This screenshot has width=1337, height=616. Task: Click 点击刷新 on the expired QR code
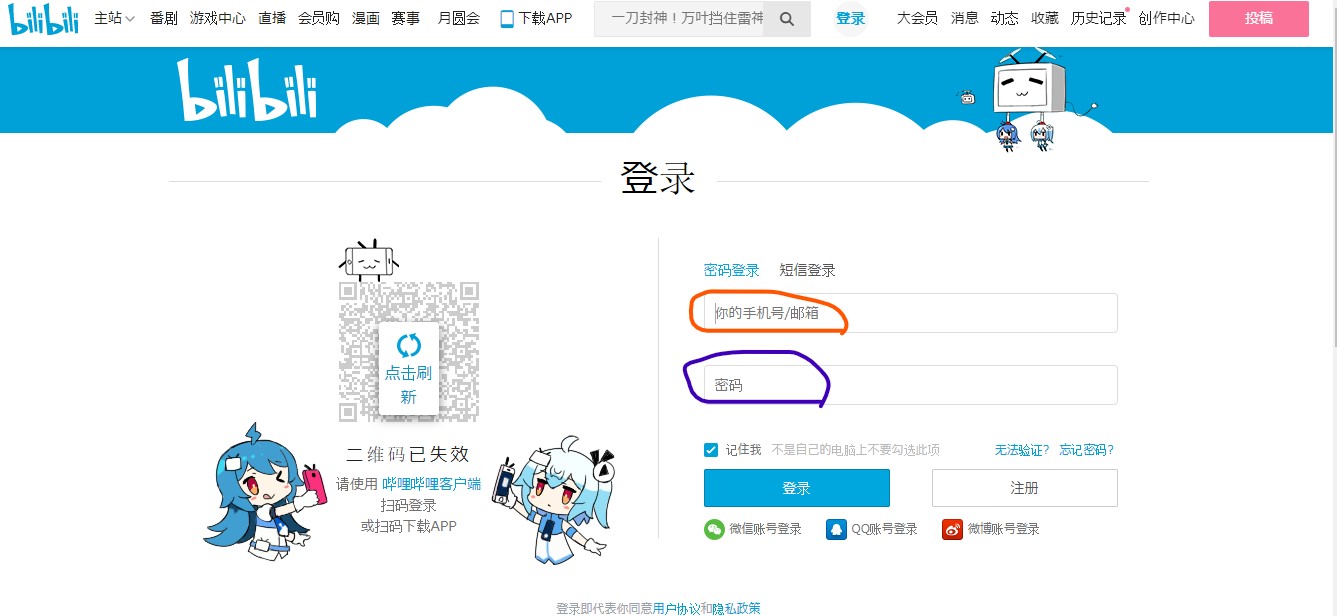coord(409,385)
